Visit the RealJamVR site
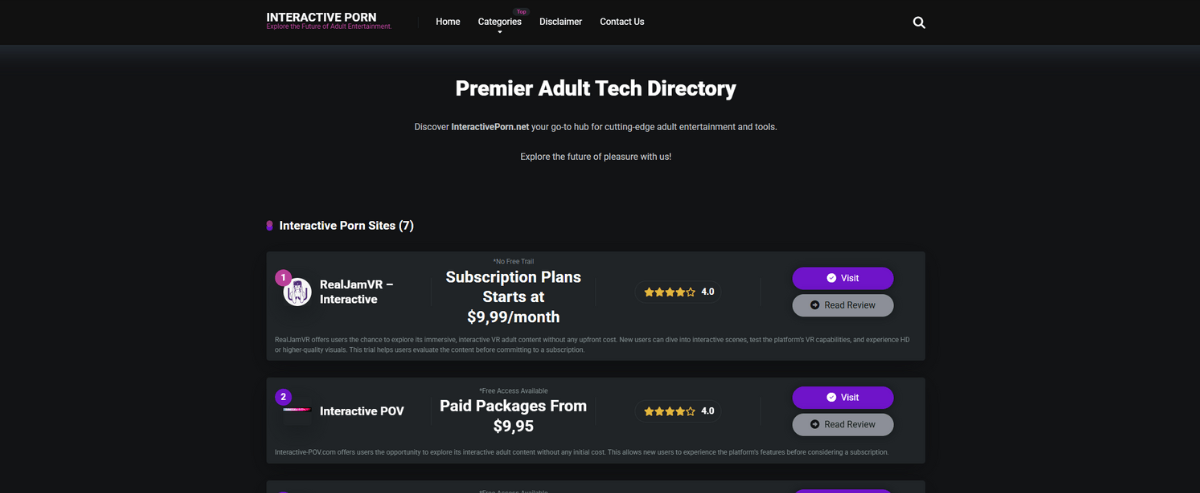The image size is (1200, 493). click(x=842, y=278)
